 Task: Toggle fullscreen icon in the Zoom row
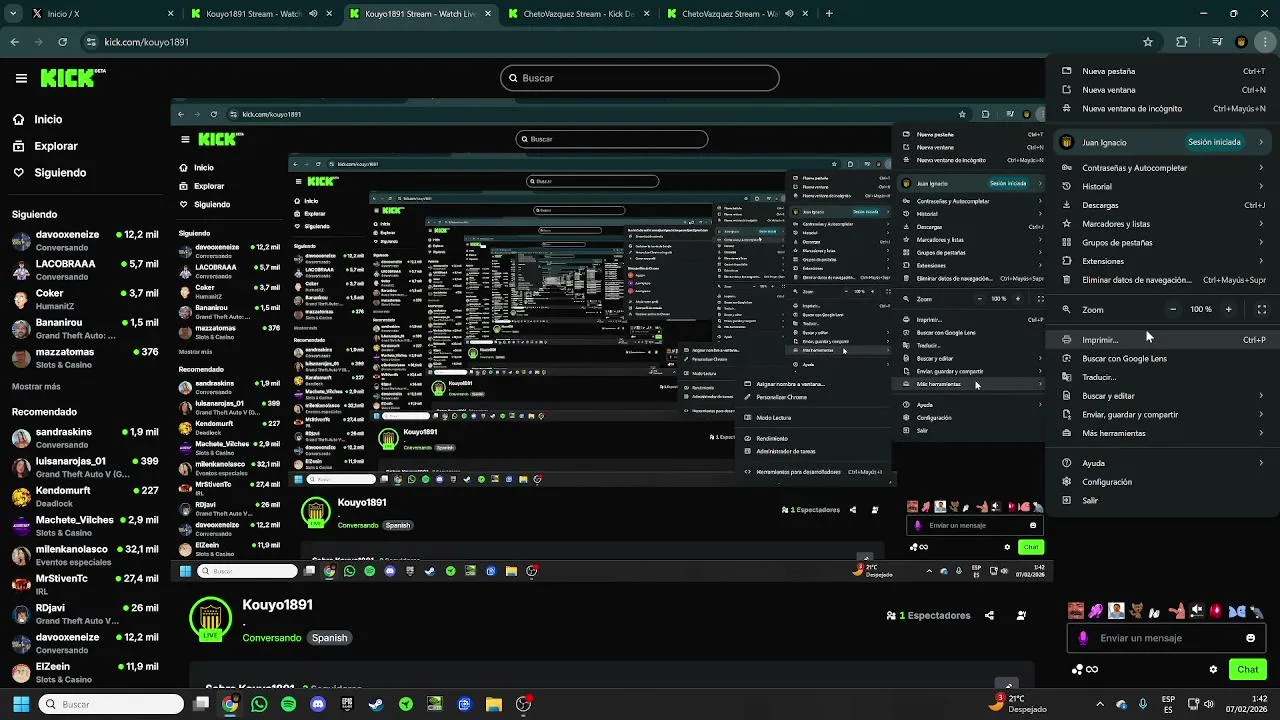(1262, 309)
